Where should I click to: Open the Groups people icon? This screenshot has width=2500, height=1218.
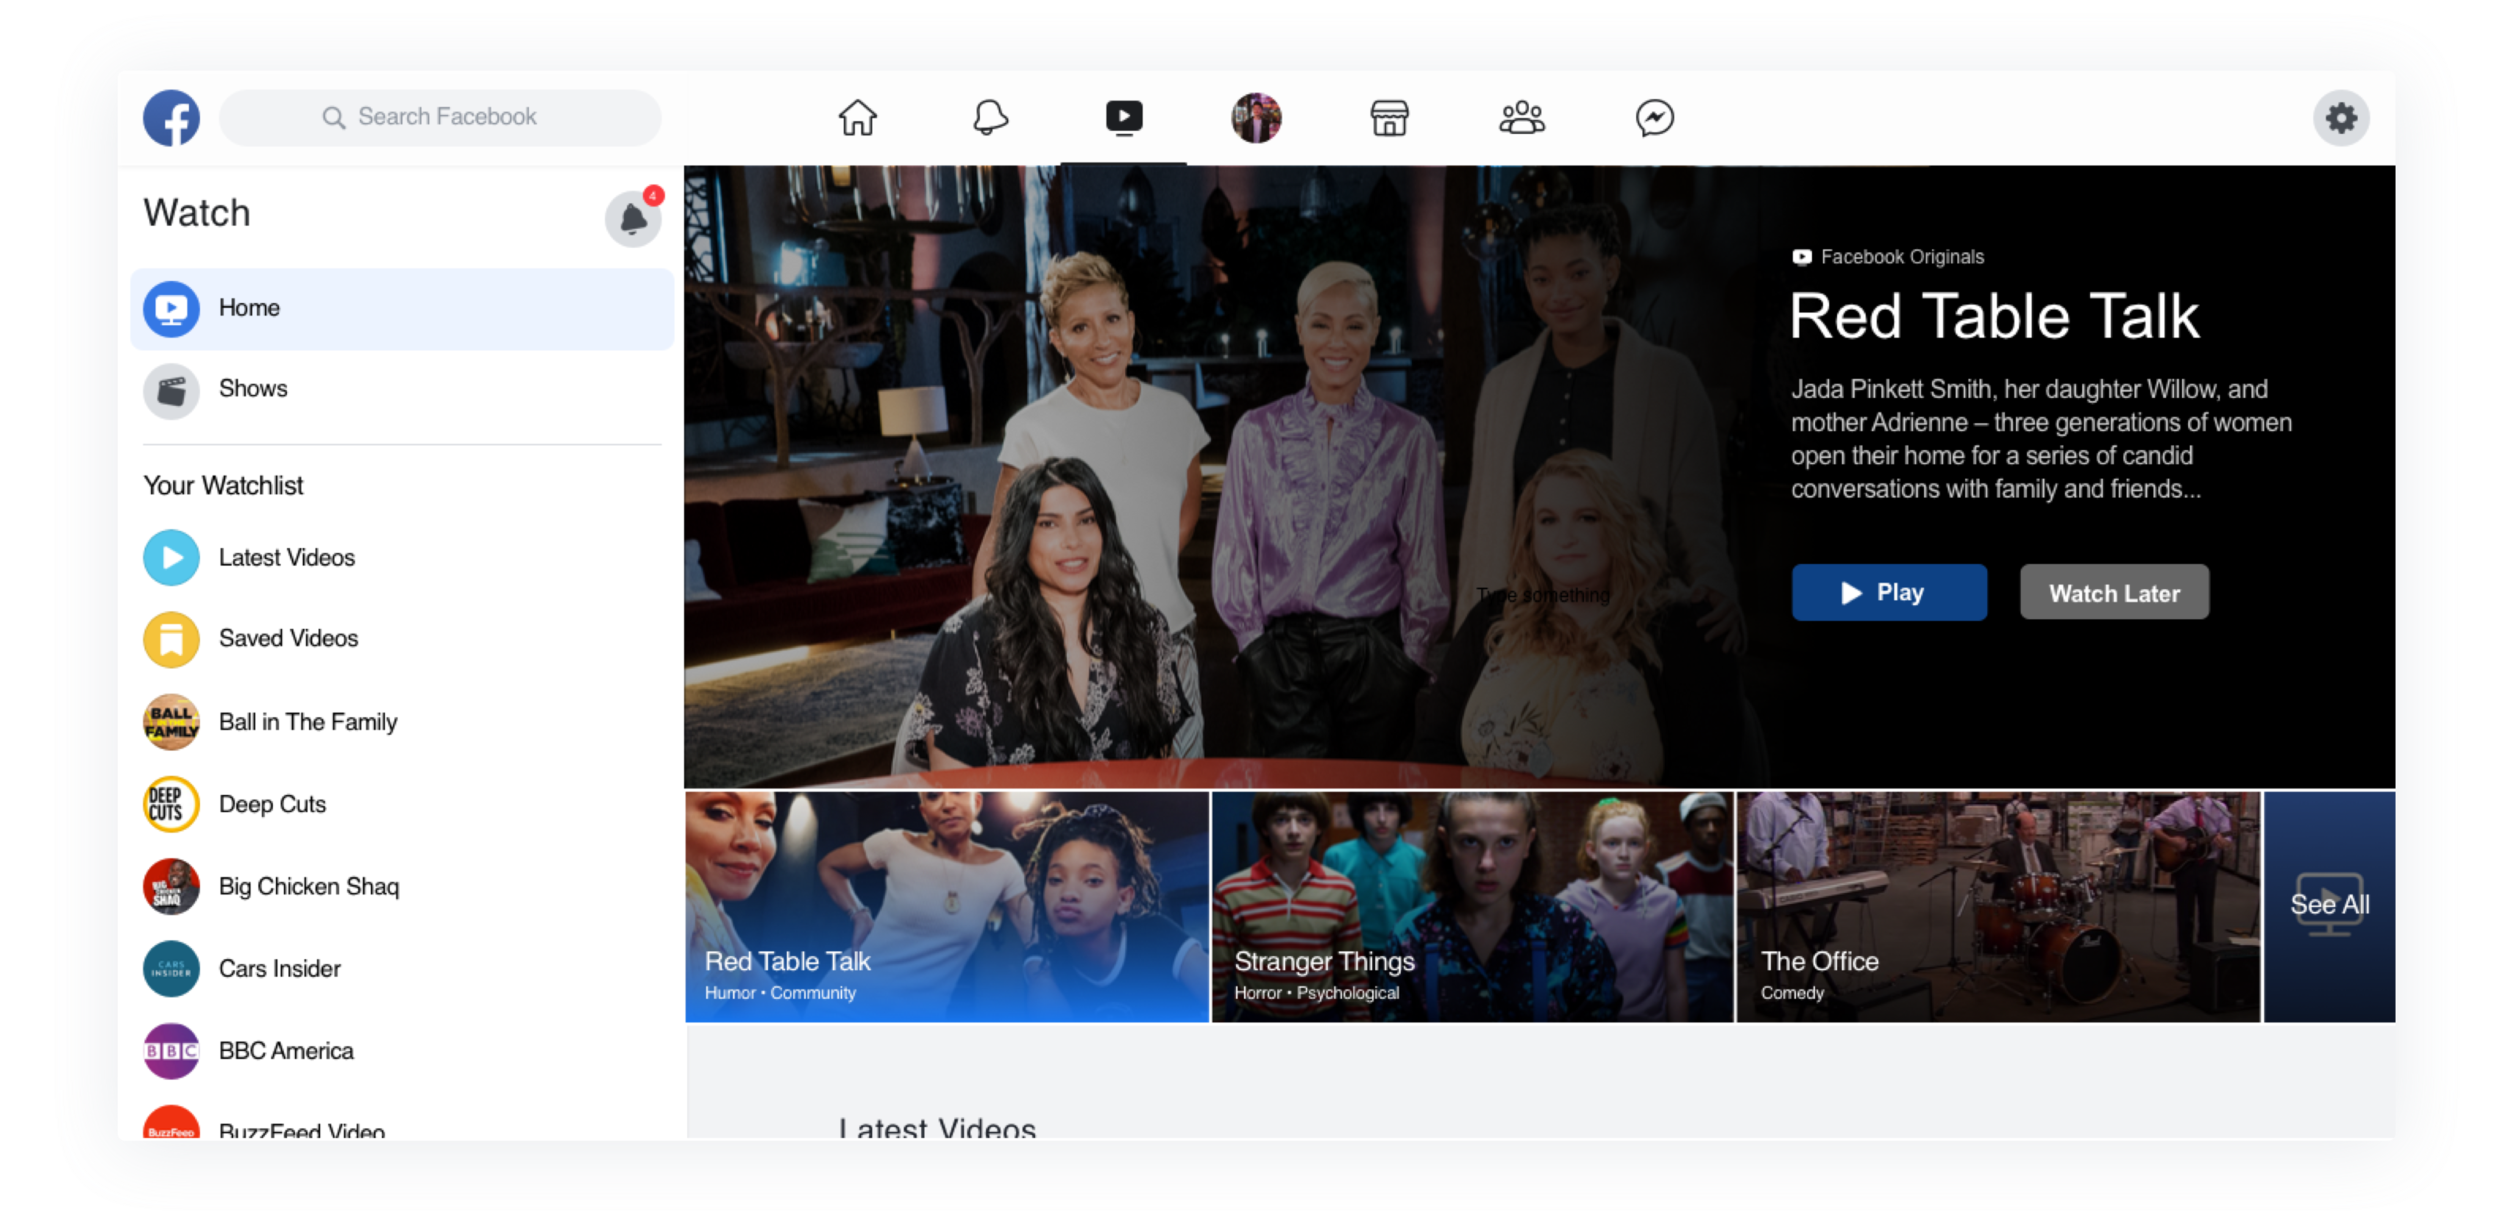pos(1522,118)
